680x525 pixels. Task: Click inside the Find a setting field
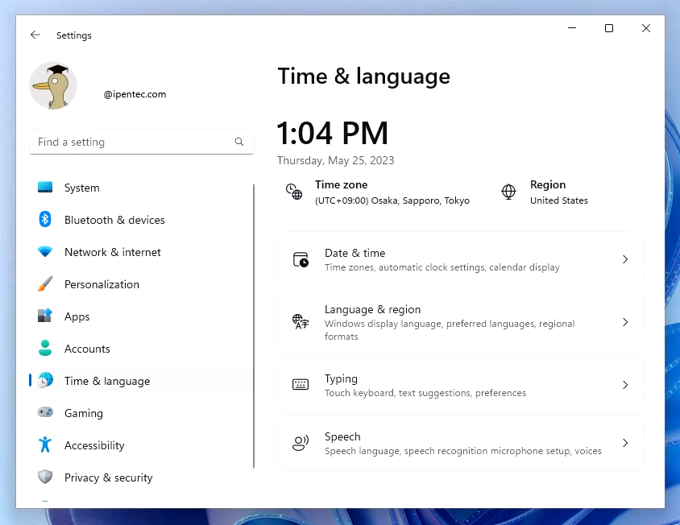141,142
